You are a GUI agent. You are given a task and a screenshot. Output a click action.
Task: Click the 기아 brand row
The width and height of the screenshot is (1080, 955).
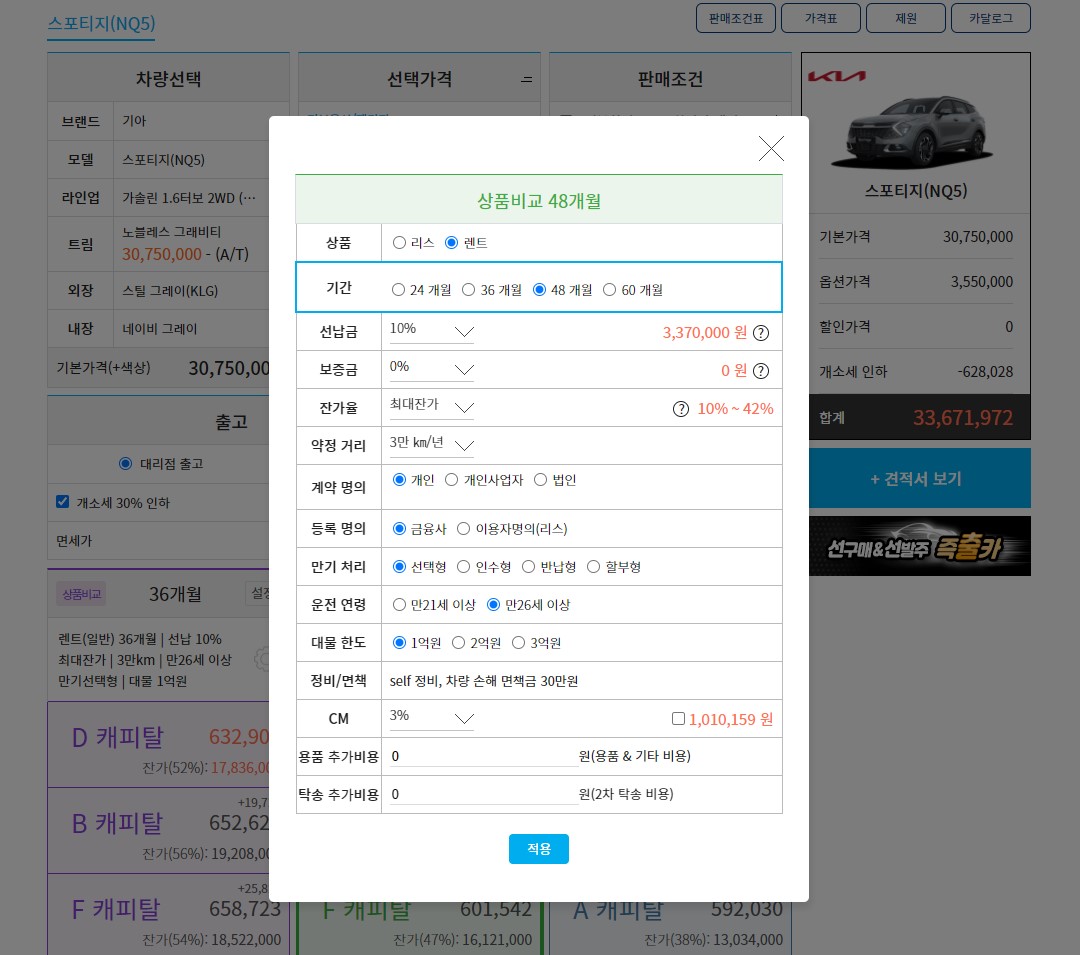[158, 121]
